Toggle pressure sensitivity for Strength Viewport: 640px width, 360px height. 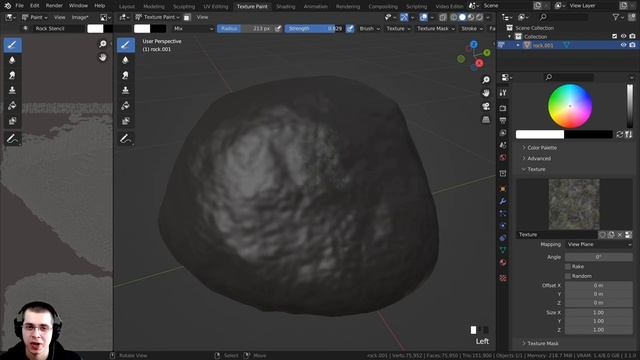coord(350,29)
